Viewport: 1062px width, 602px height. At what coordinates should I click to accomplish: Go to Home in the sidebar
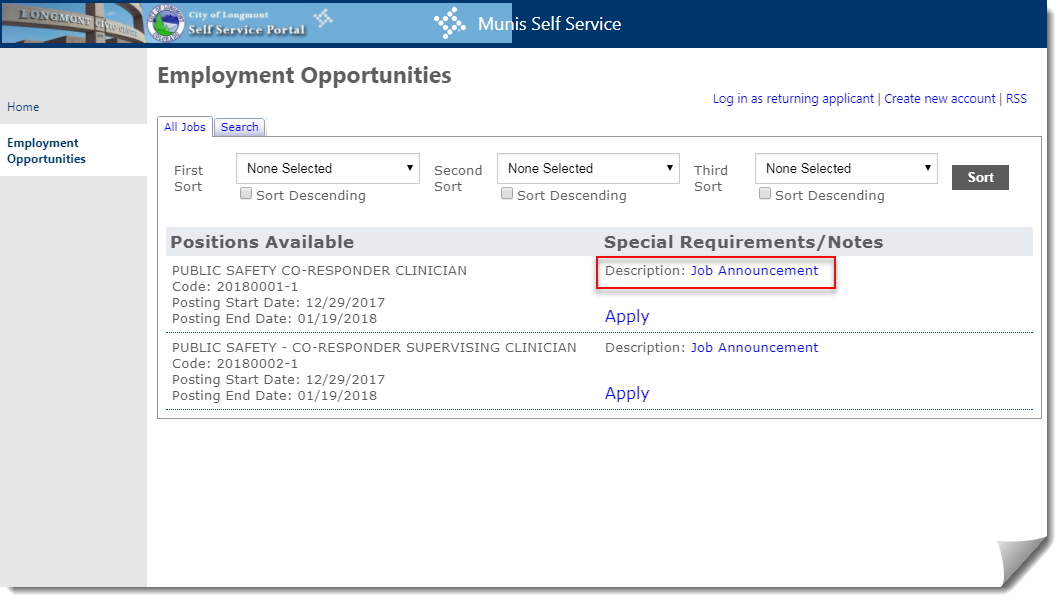coord(23,107)
